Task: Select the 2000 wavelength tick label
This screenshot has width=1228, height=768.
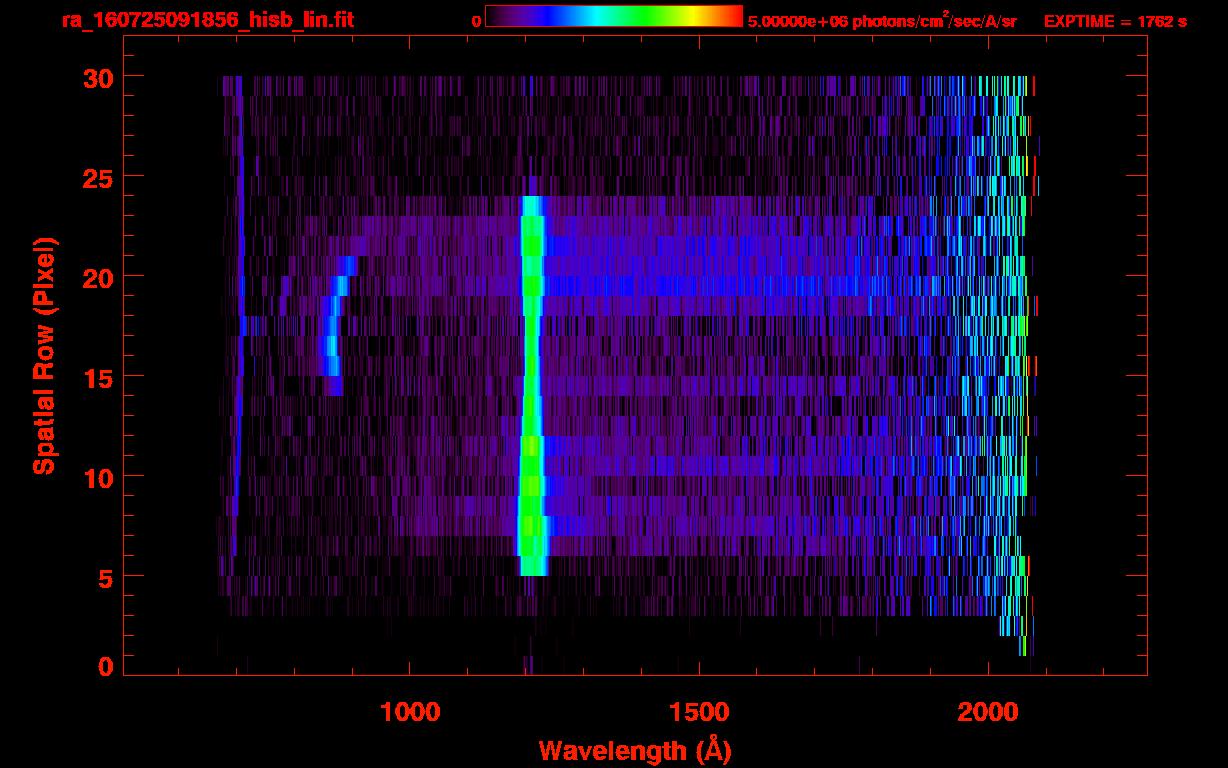Action: (x=987, y=712)
